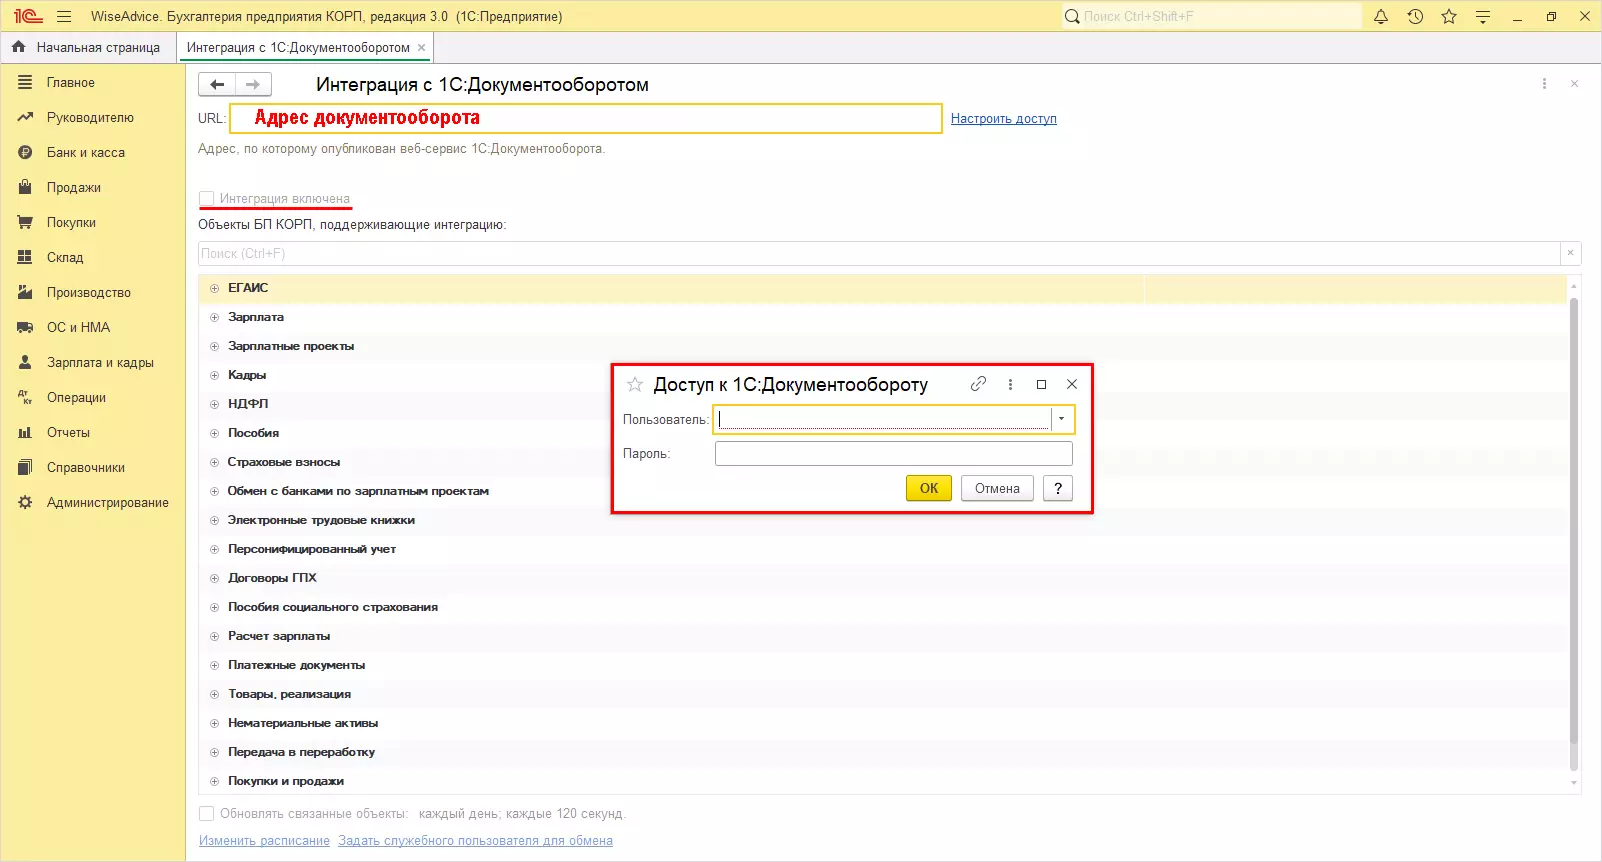Click the Операции section icon
This screenshot has width=1602, height=862.
click(25, 398)
